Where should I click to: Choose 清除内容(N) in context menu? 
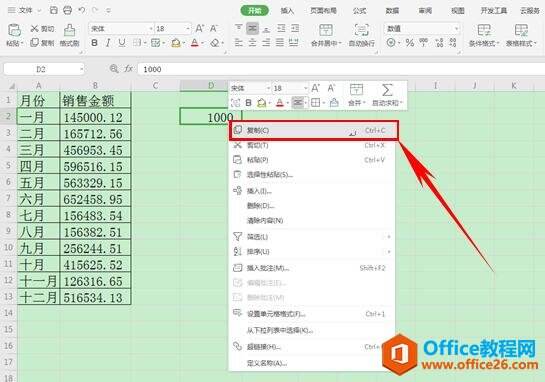(x=312, y=220)
